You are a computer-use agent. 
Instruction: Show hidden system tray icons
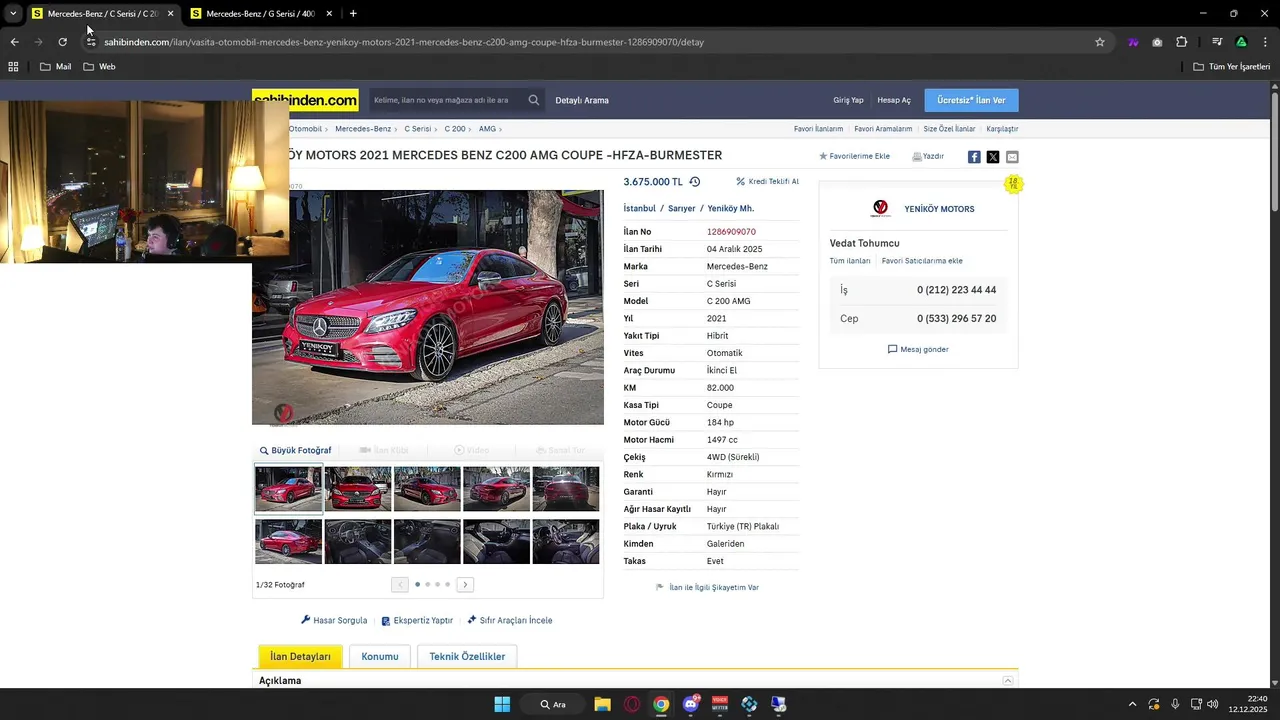click(x=1132, y=704)
